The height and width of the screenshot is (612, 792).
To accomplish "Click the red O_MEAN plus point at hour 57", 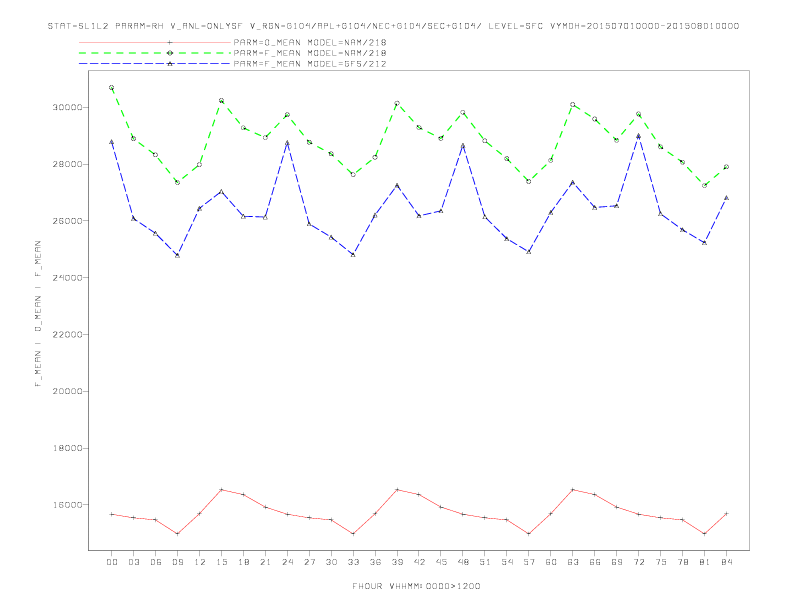I will click(529, 534).
